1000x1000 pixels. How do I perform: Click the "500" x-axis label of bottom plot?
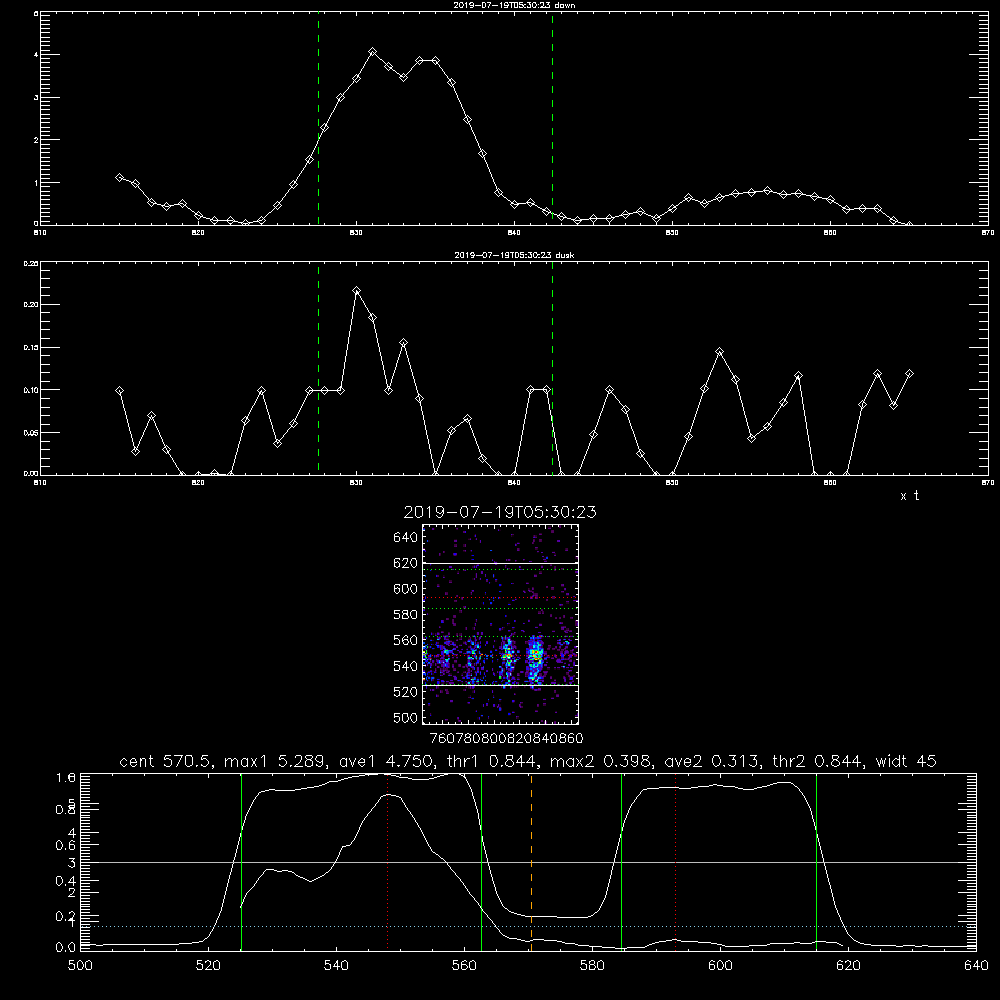coord(80,966)
